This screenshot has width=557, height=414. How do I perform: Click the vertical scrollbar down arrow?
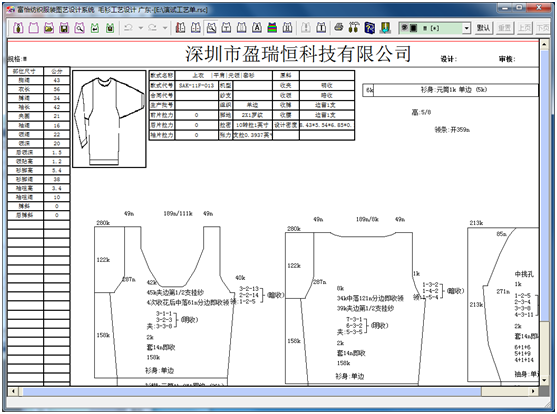pyautogui.click(x=544, y=380)
